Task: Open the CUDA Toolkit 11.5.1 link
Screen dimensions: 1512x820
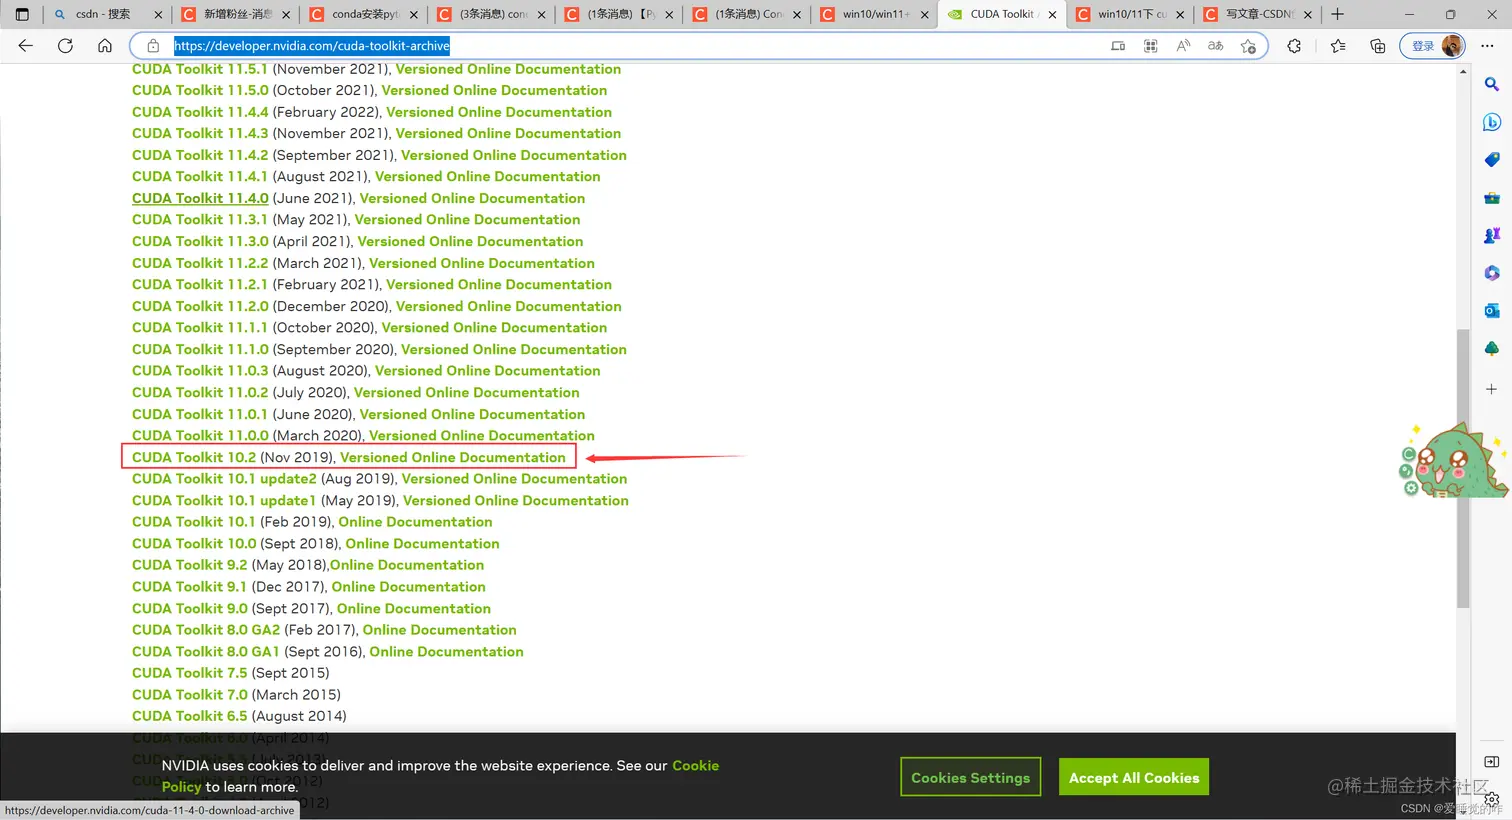Action: [200, 69]
